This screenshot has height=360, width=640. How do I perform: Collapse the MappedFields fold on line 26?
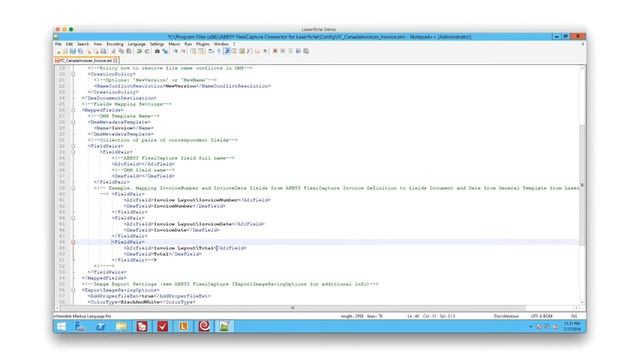point(73,110)
